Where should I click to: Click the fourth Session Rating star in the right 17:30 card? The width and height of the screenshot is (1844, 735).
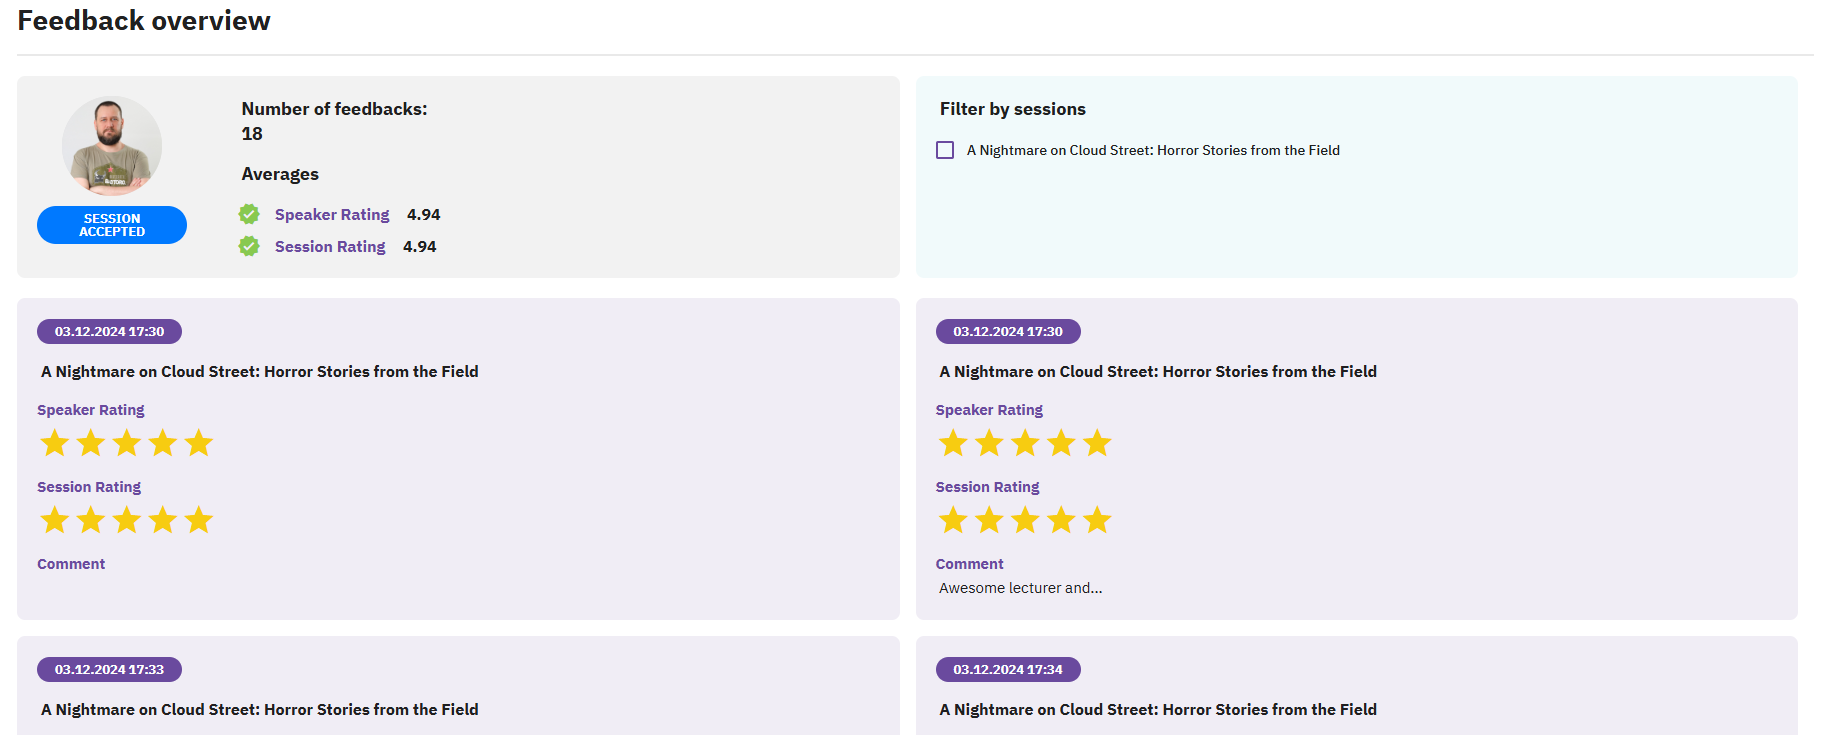[1061, 520]
